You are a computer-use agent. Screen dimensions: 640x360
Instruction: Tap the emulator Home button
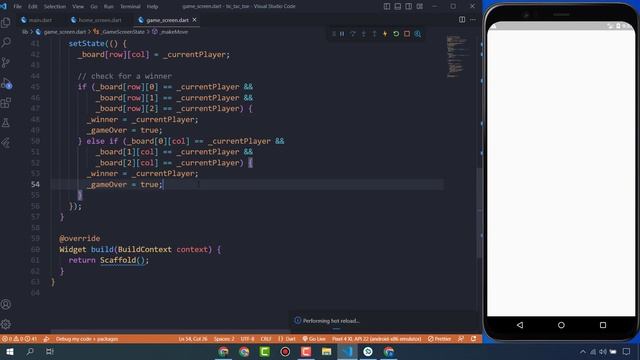pyautogui.click(x=561, y=325)
